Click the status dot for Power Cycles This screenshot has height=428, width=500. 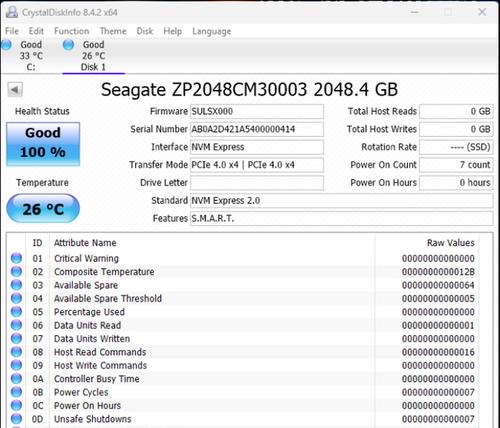(x=16, y=392)
